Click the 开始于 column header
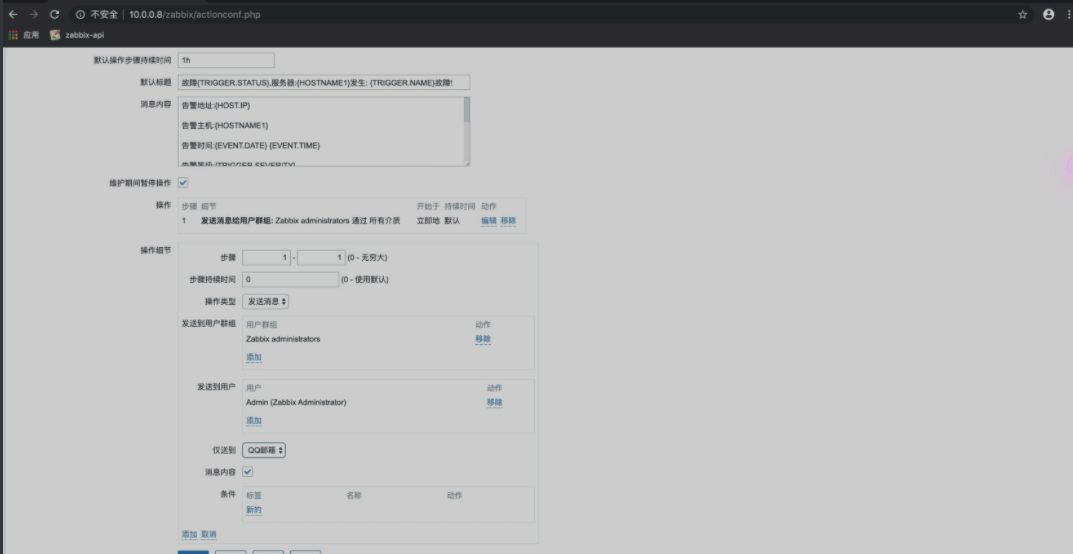Viewport: 1073px width, 554px height. 428,207
